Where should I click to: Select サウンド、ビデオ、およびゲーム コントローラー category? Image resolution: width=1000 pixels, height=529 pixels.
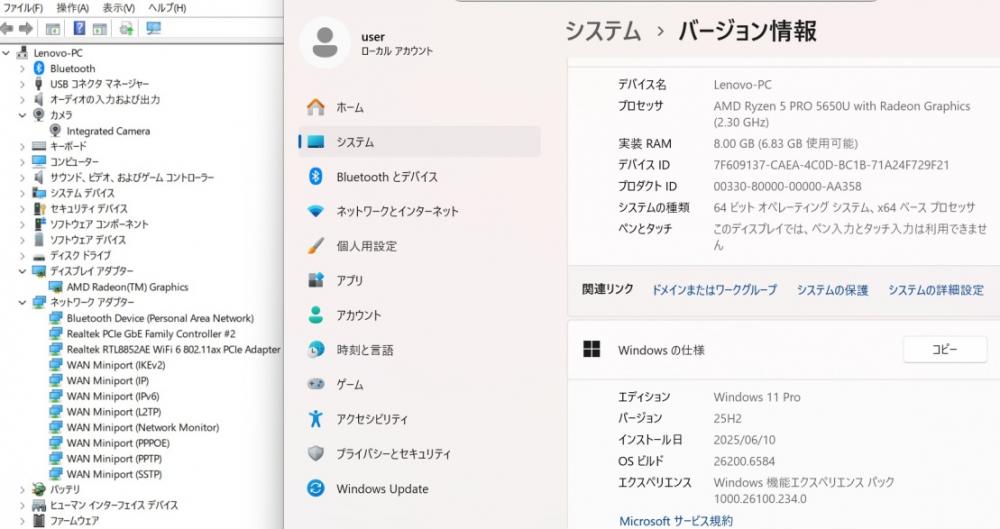pos(132,177)
